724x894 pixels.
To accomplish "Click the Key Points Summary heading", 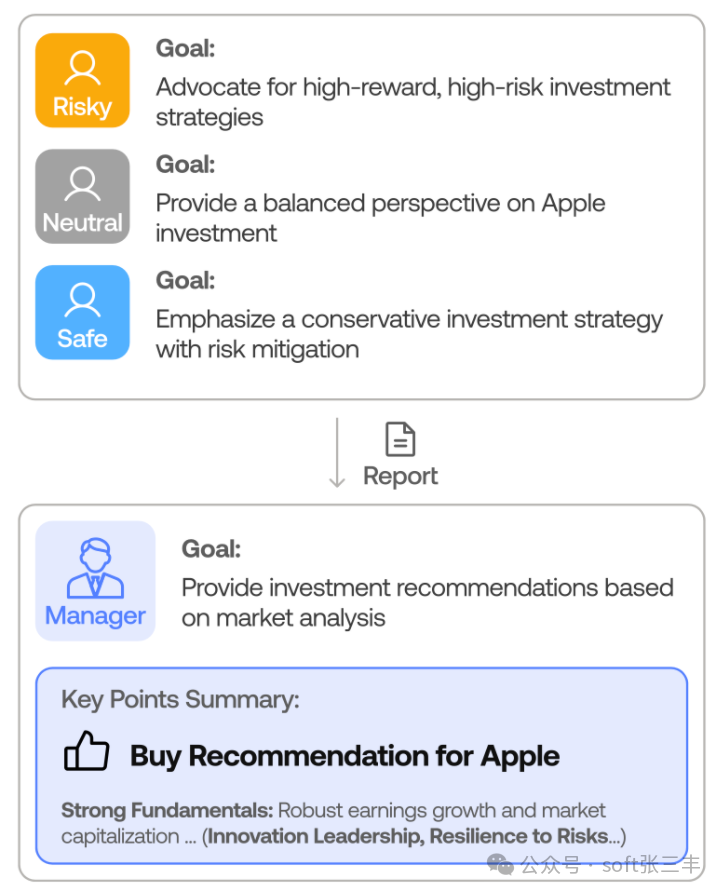I will tap(180, 699).
